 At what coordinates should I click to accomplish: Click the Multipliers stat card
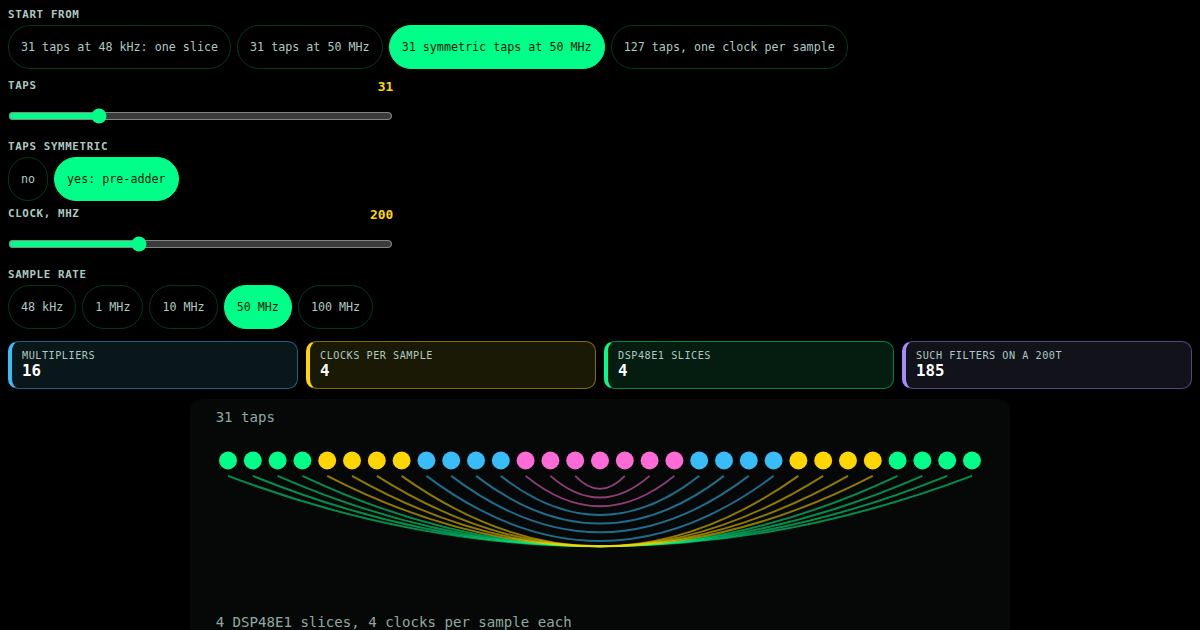(153, 365)
